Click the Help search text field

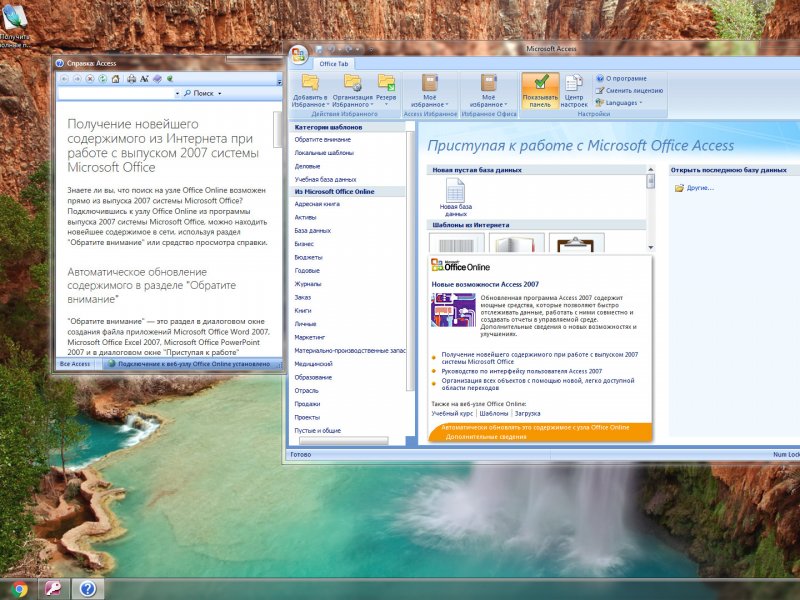click(116, 93)
